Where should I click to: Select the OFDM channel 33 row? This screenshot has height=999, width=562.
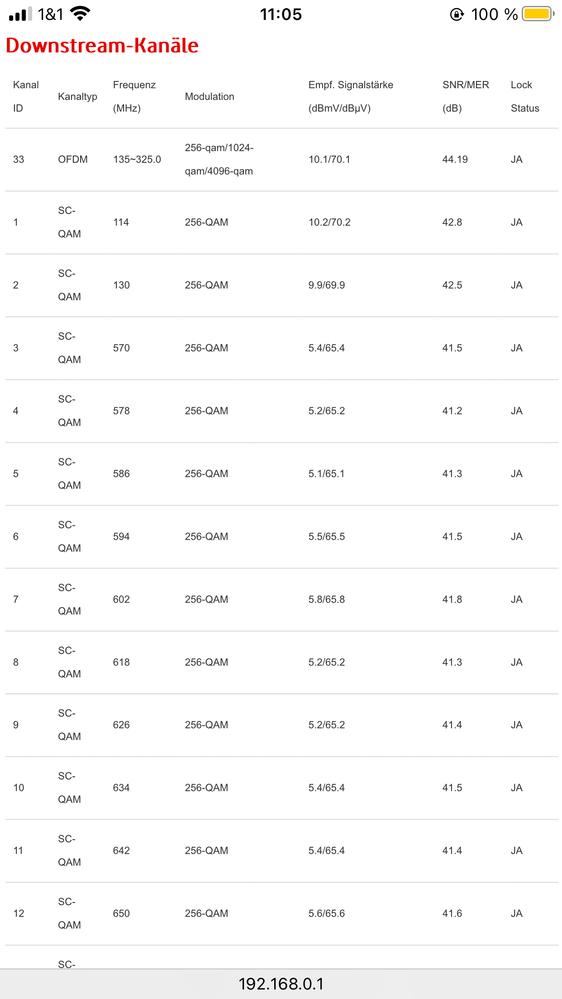[281, 159]
